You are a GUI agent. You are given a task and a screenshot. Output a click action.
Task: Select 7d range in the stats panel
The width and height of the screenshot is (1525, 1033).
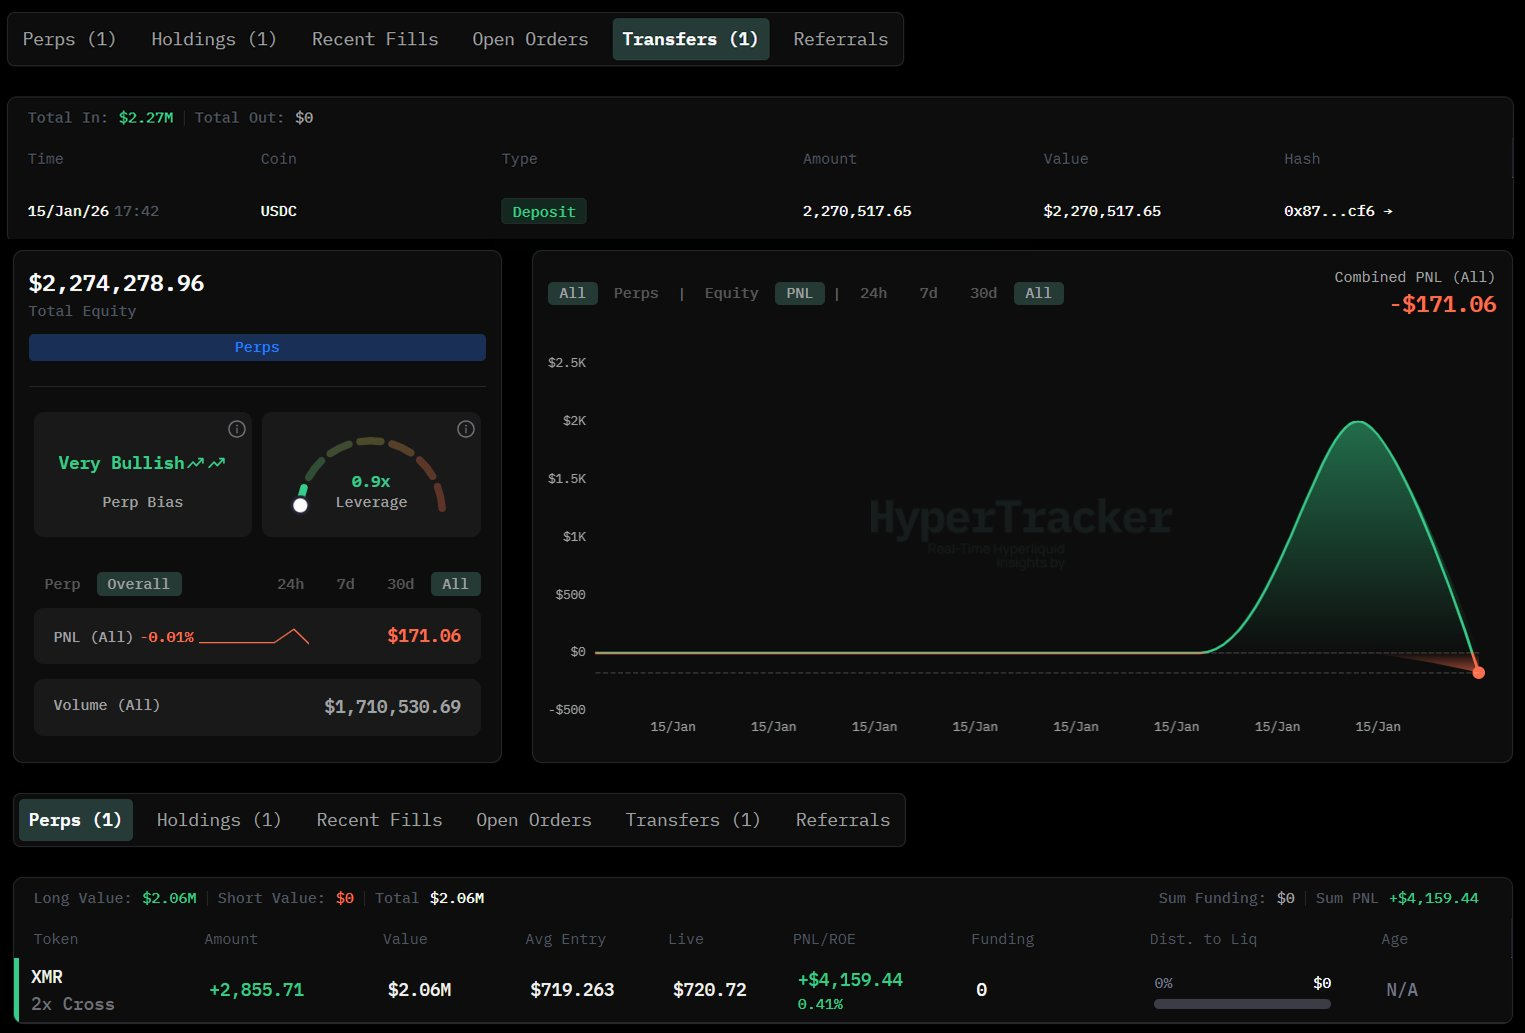click(x=345, y=584)
